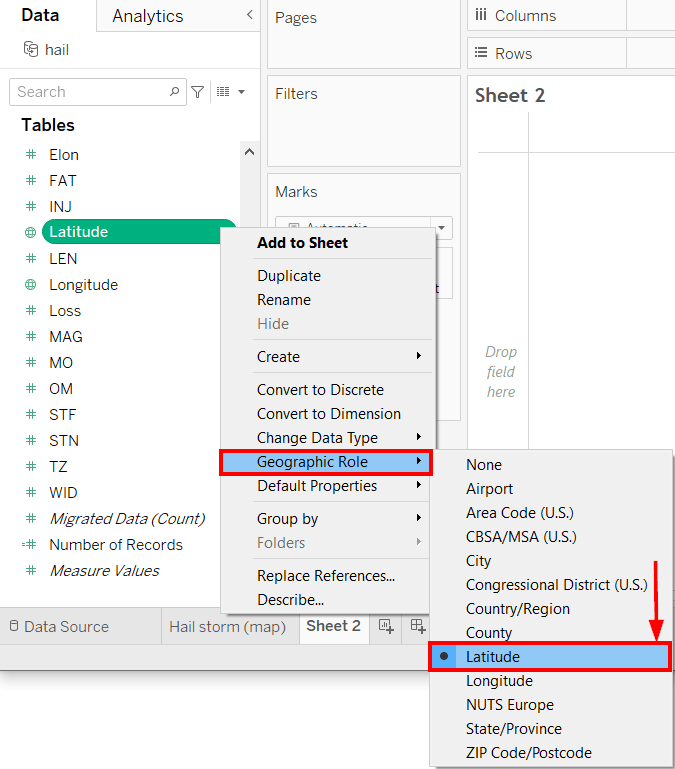Screen dimensions: 675x769
Task: Click the New Dashboard icon
Action: tap(418, 626)
